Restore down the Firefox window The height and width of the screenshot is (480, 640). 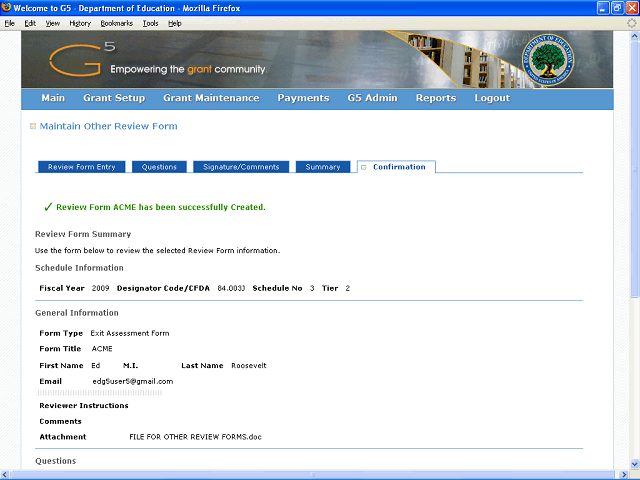point(617,8)
